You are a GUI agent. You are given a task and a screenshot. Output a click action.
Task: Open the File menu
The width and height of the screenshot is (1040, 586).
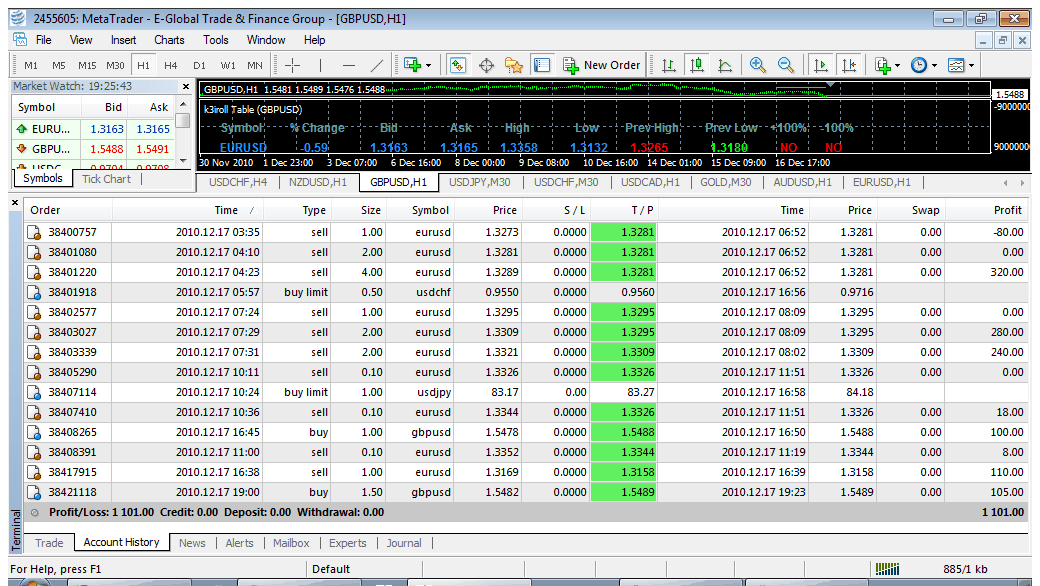pos(44,40)
